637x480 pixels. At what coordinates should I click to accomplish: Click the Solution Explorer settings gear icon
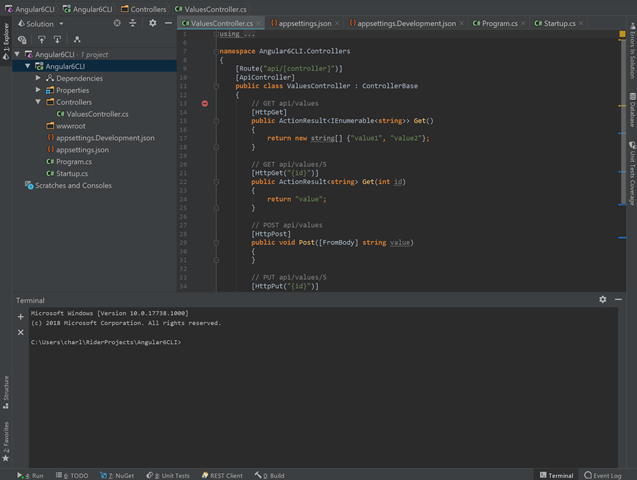[153, 23]
